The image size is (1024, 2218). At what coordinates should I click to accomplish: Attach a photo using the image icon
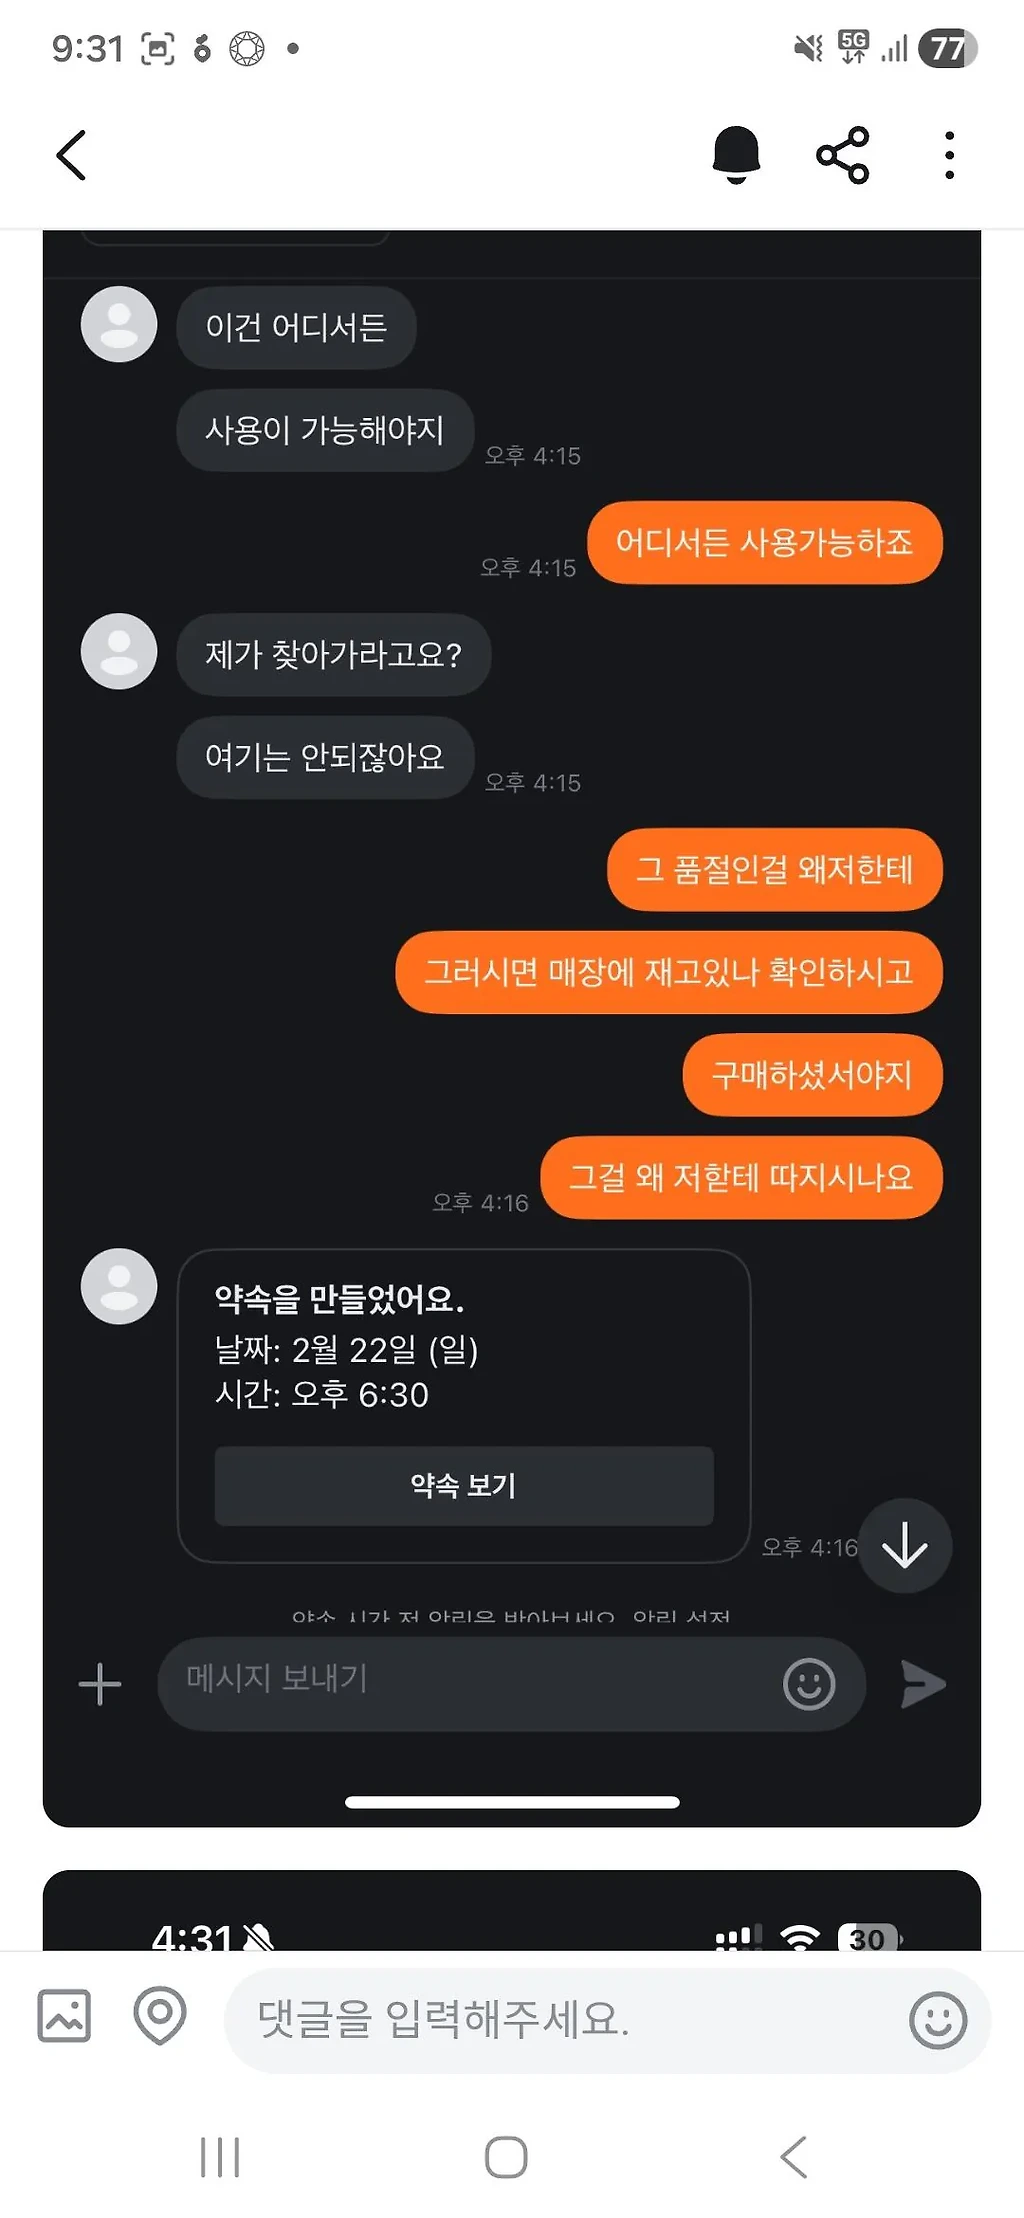coord(64,2014)
